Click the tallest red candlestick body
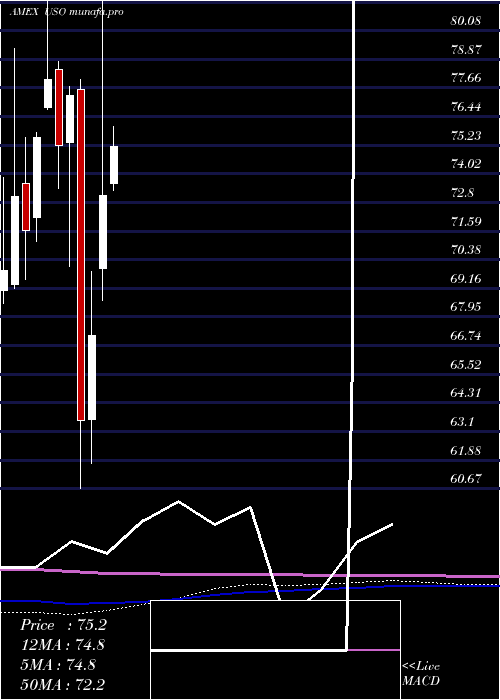The image size is (500, 700). 81,255
